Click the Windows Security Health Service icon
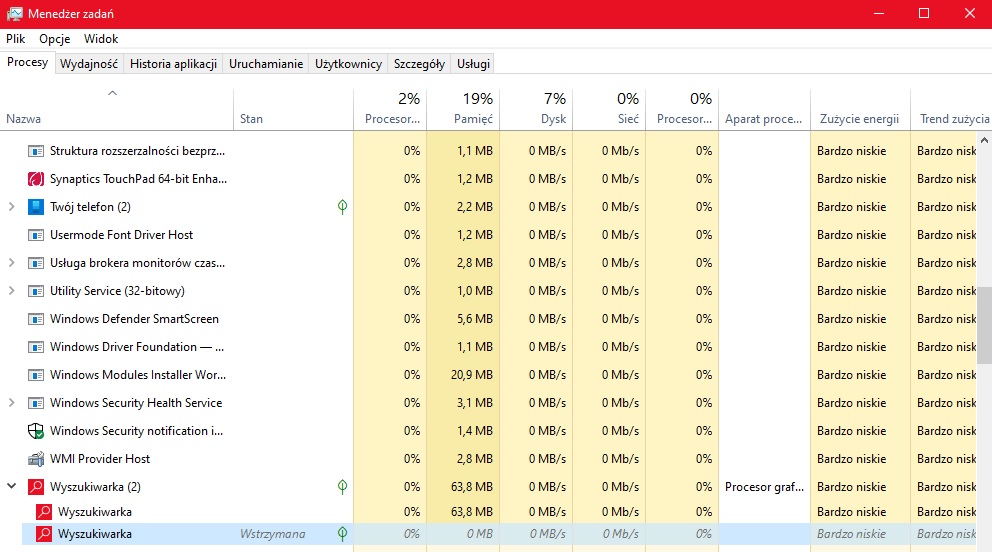Image resolution: width=992 pixels, height=552 pixels. (x=36, y=403)
